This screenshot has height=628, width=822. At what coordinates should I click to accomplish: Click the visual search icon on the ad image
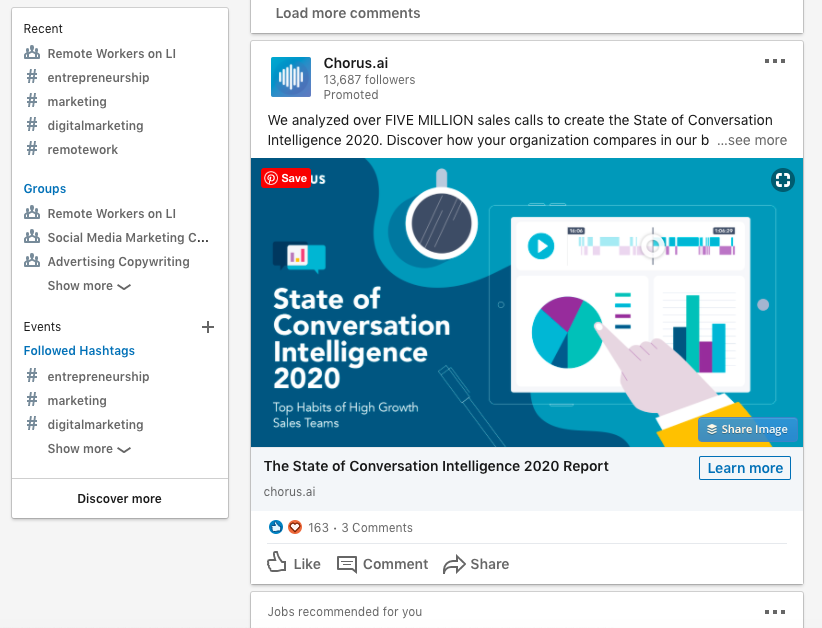[783, 180]
